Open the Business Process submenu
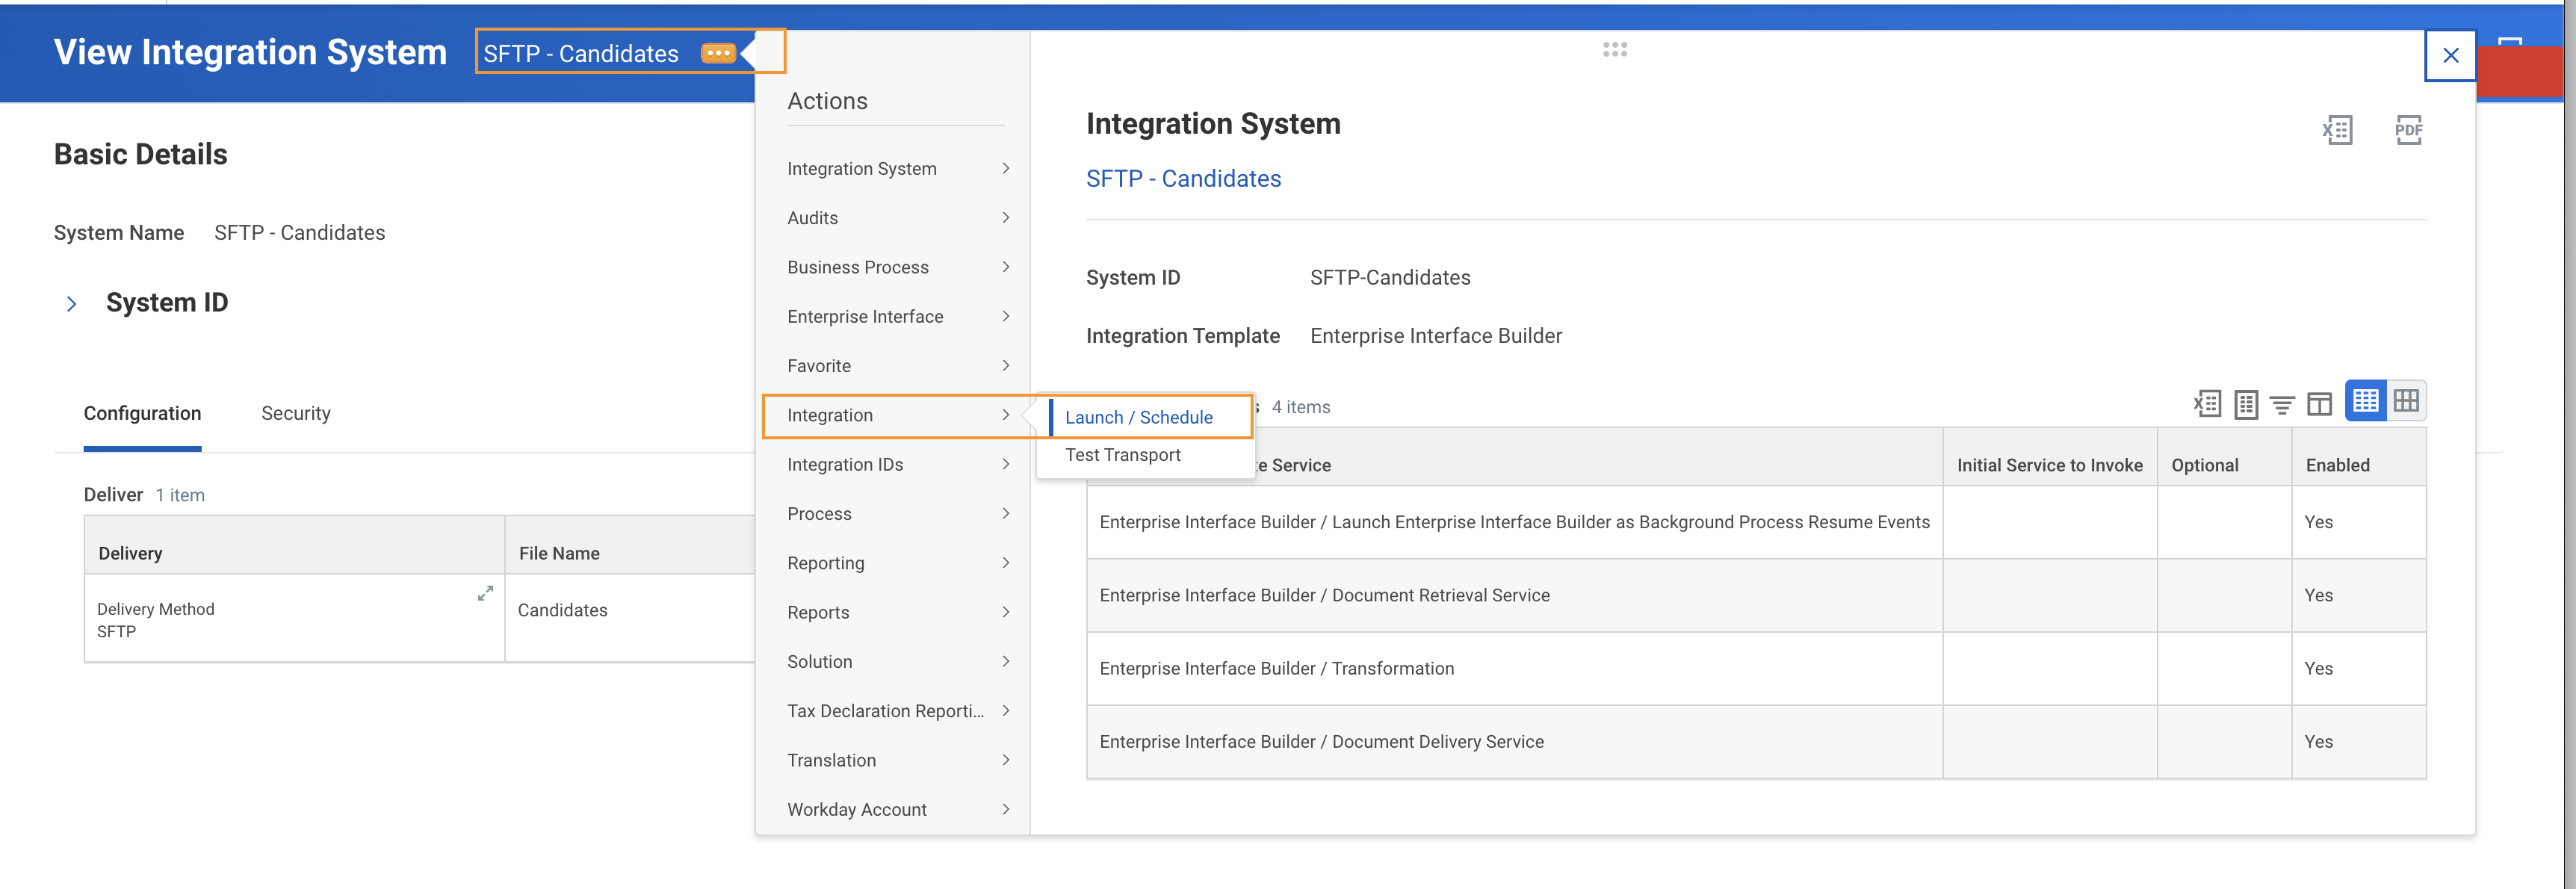The width and height of the screenshot is (2576, 889). 897,267
